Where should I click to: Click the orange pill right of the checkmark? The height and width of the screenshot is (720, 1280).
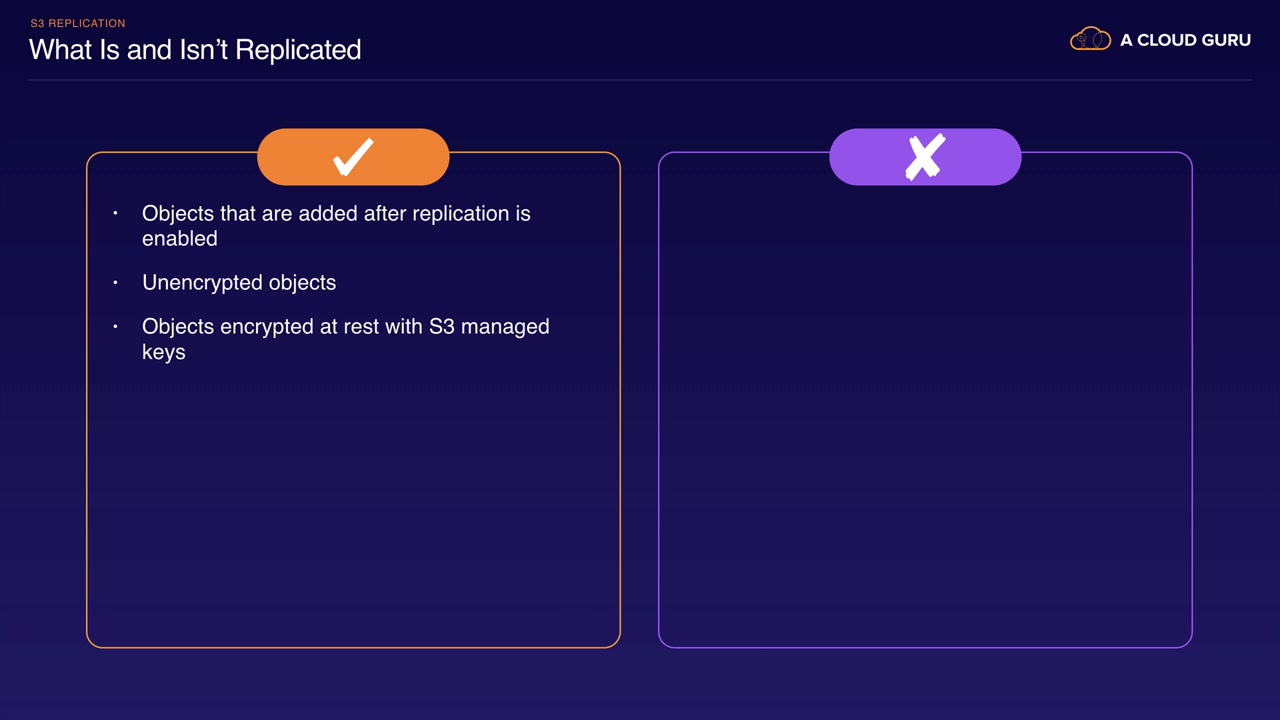pos(413,157)
